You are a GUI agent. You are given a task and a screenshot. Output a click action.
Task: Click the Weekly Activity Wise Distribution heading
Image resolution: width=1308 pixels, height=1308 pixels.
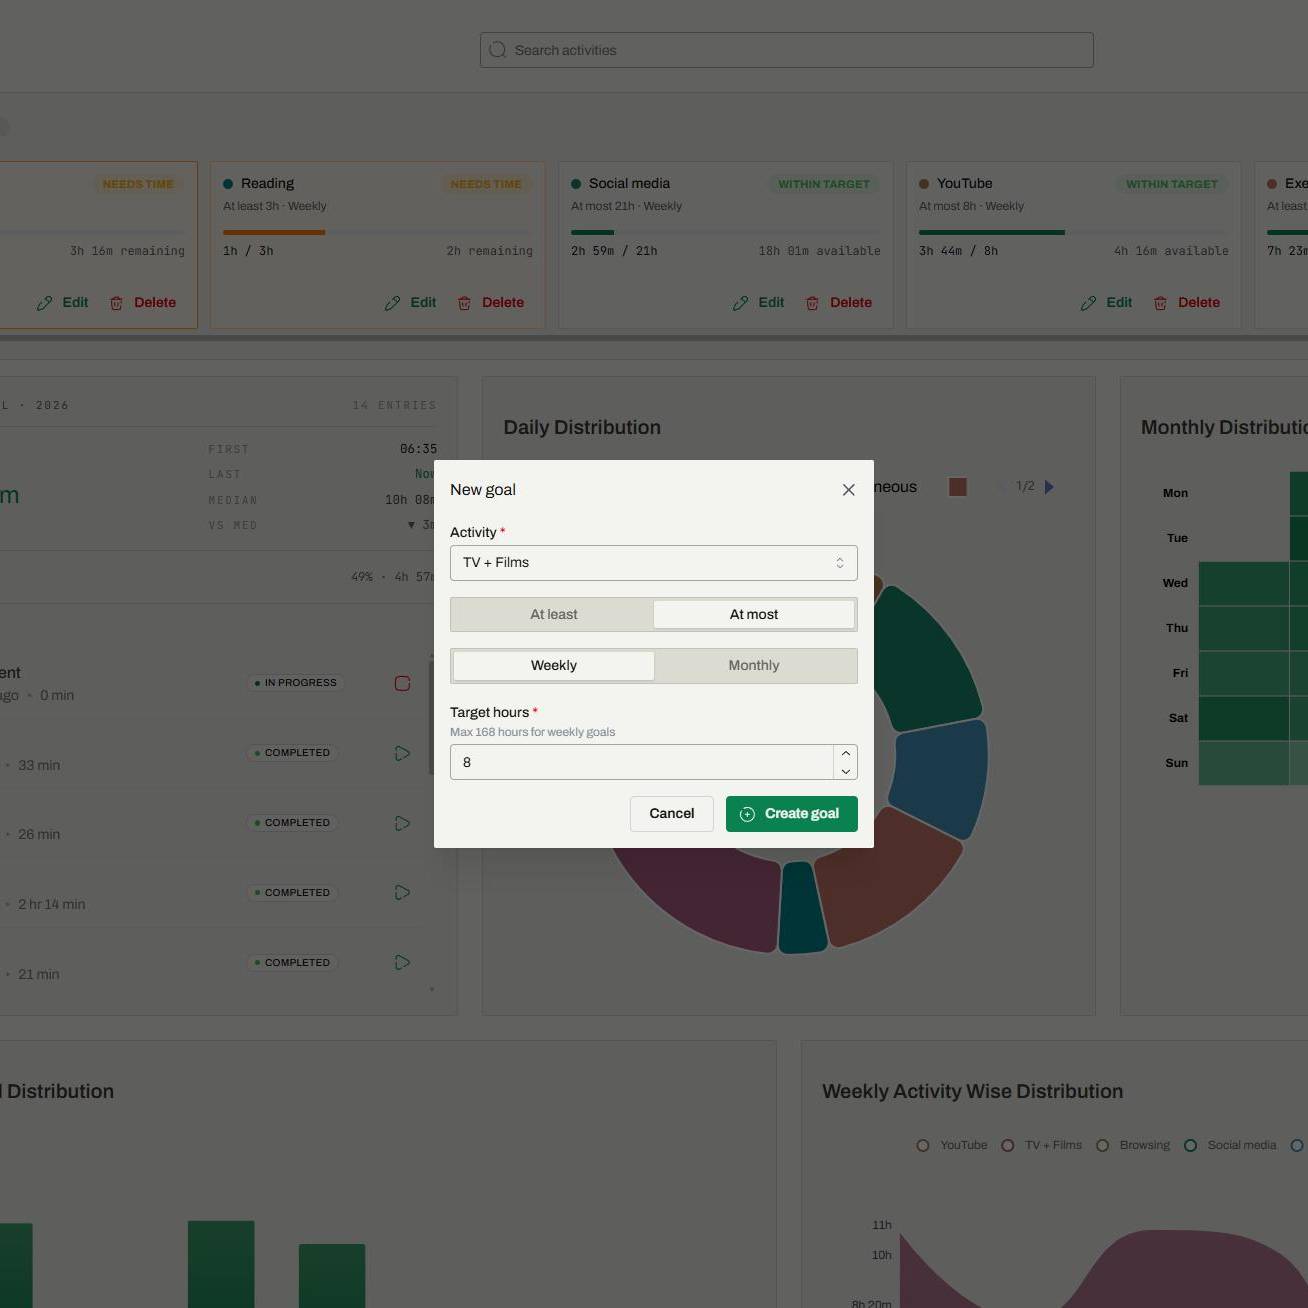coord(972,1092)
